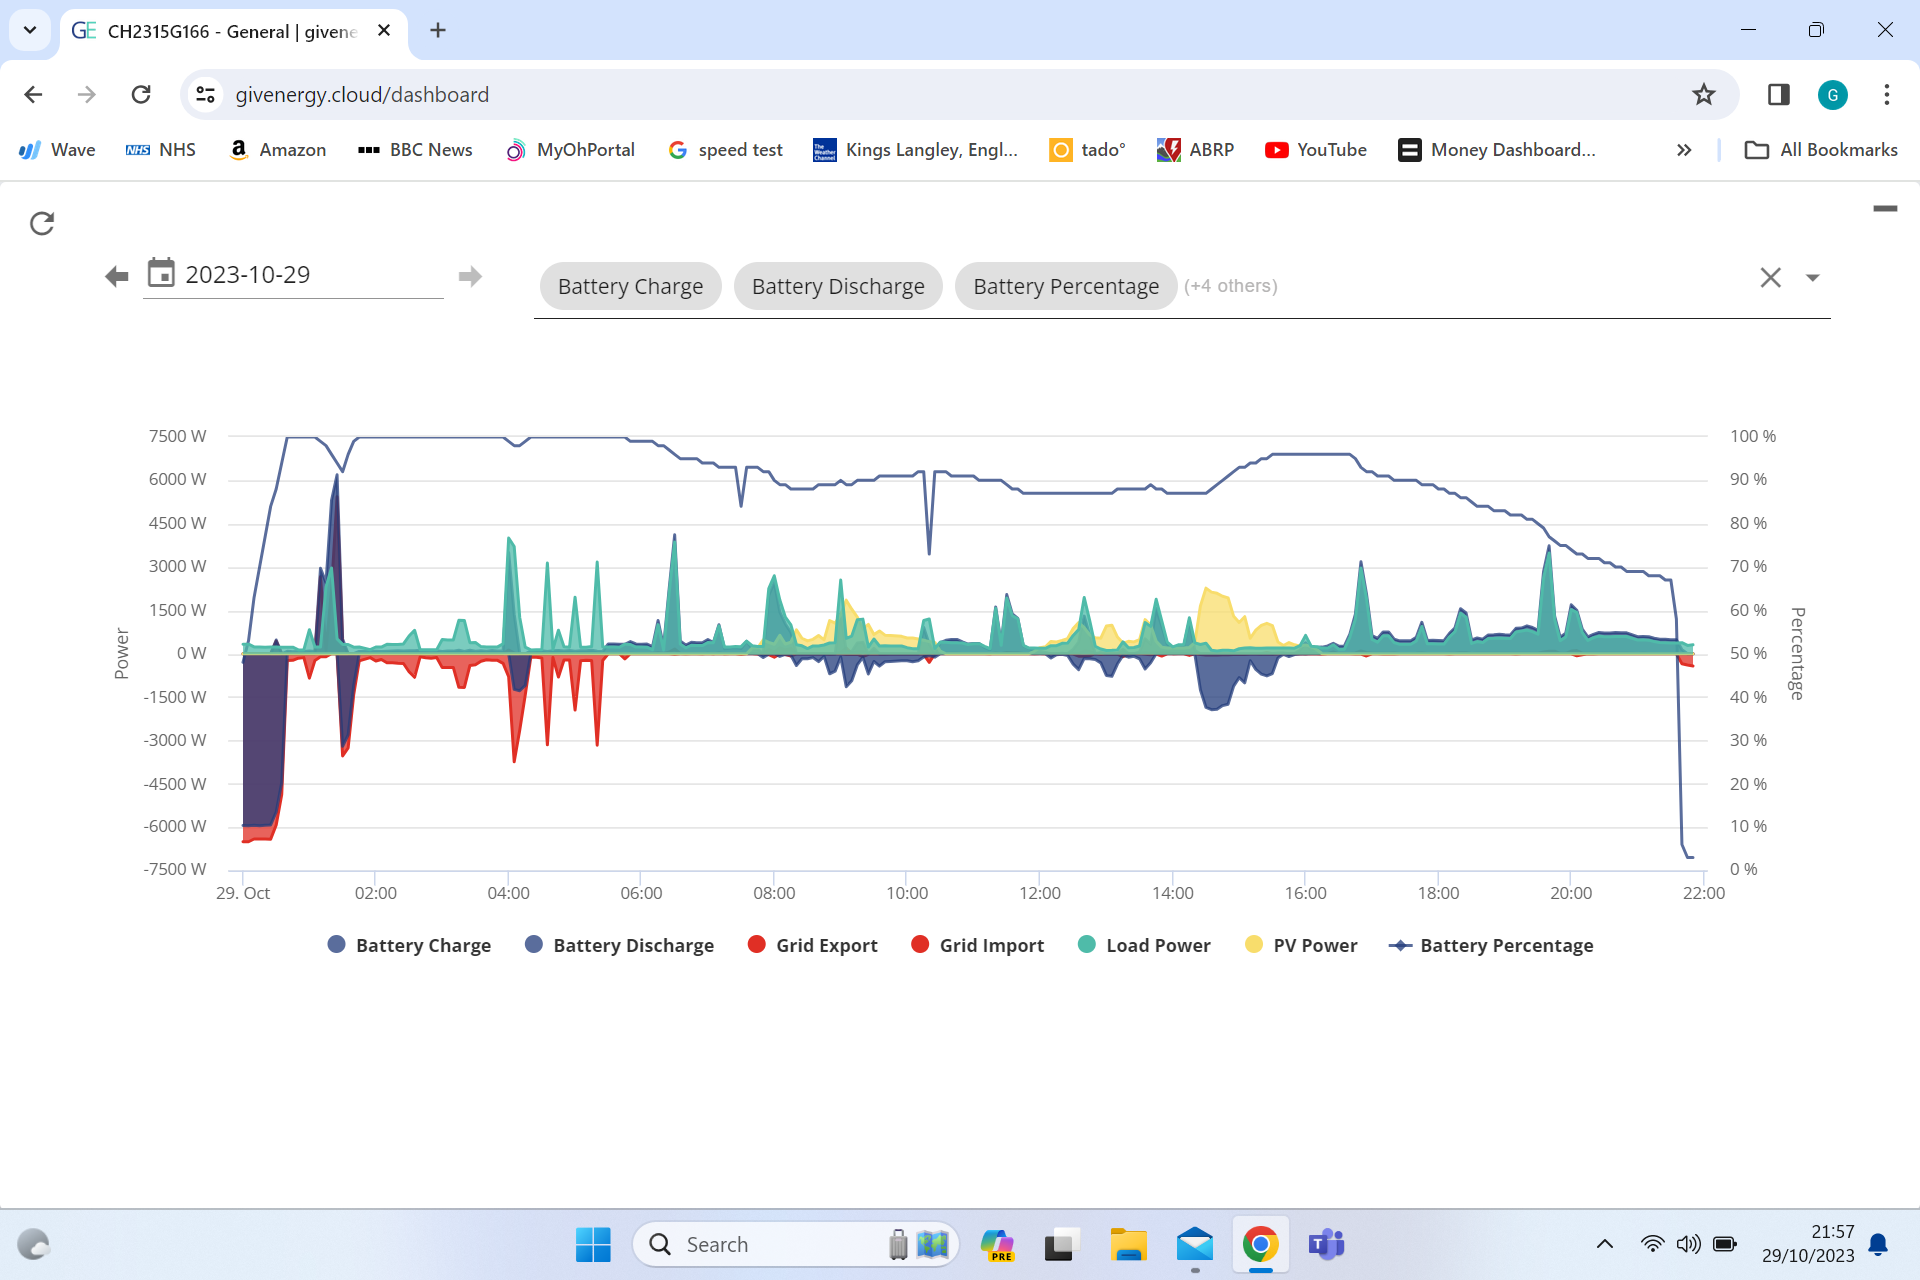Collapse the graph panel with minus icon
Image resolution: width=1920 pixels, height=1280 pixels.
[x=1885, y=209]
